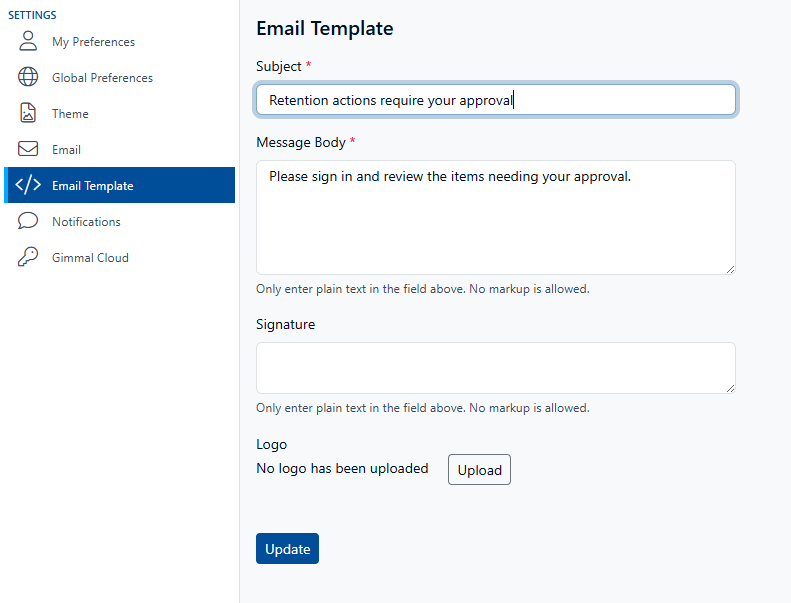The height and width of the screenshot is (603, 791).
Task: Click the My Preferences person icon
Action: (x=28, y=42)
